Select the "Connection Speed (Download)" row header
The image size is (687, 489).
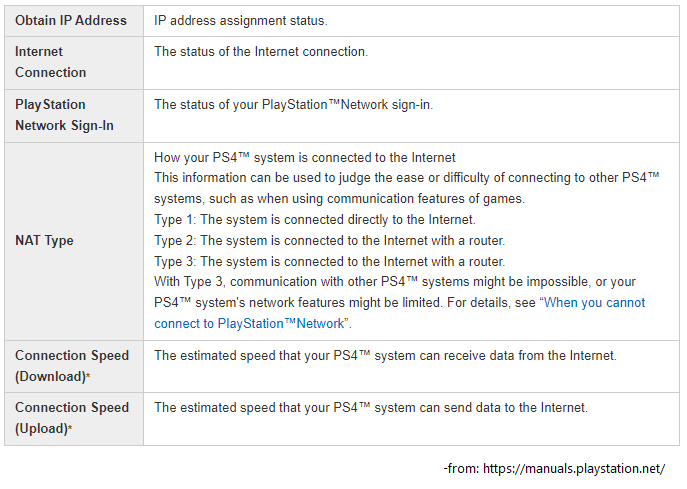click(72, 366)
